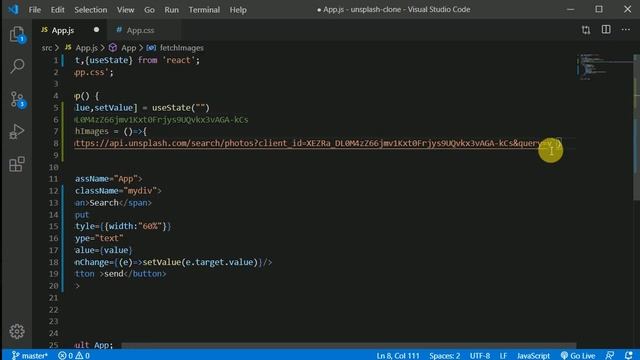Click src breadcrumb segment
This screenshot has width=640, height=360.
pos(47,48)
